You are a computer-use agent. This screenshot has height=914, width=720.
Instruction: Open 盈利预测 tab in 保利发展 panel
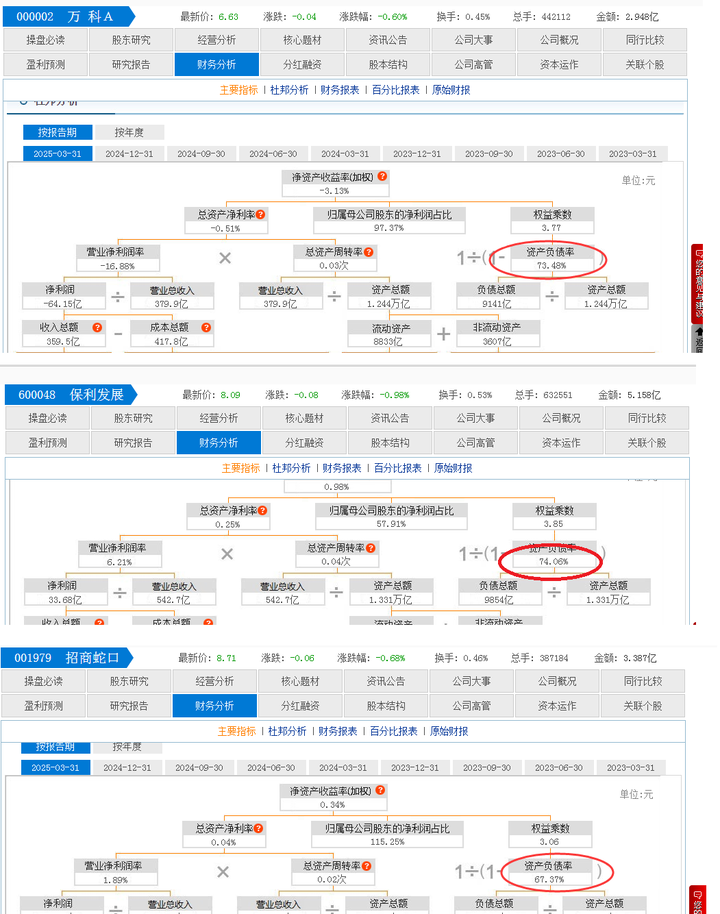[x=48, y=443]
